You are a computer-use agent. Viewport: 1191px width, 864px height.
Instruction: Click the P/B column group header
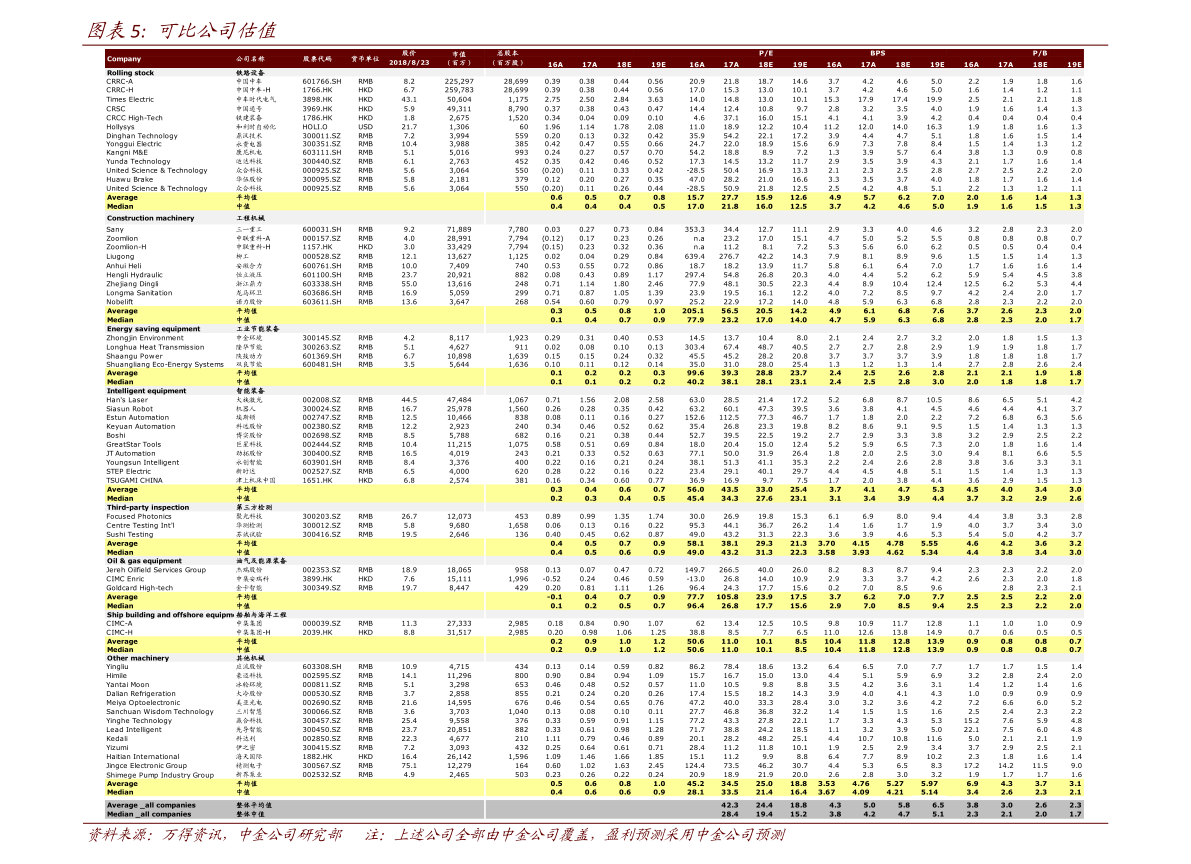pos(1039,51)
